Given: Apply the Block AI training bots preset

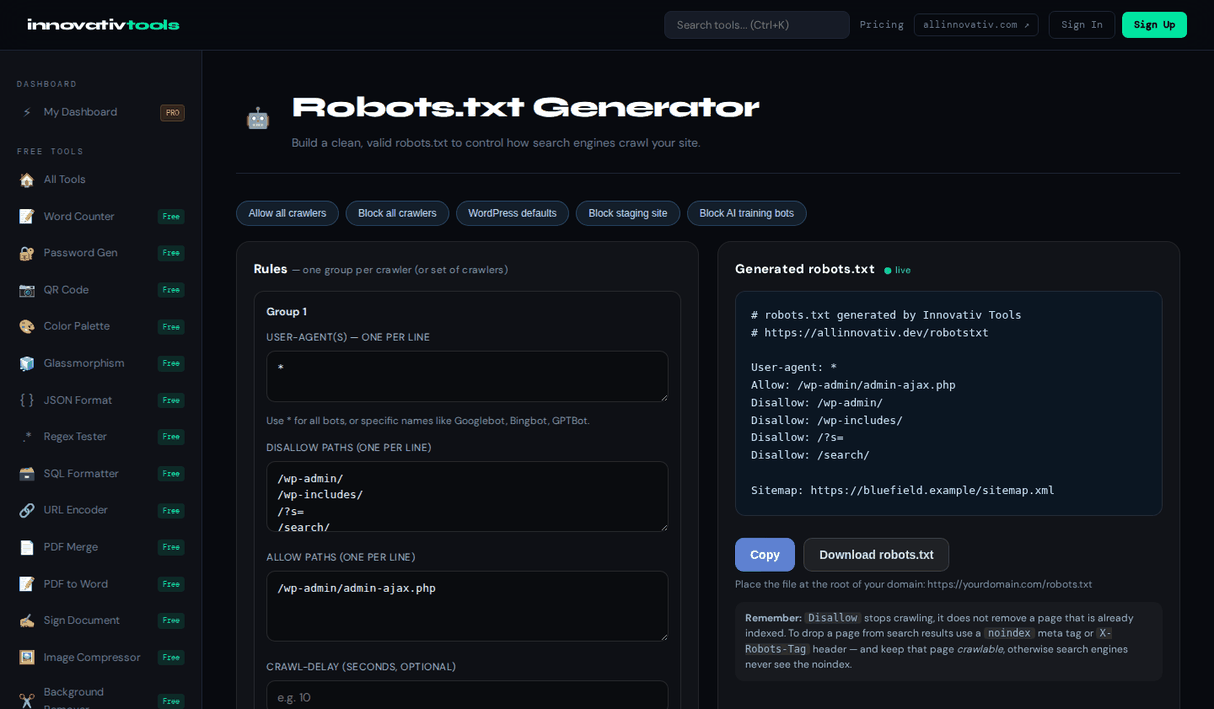Looking at the screenshot, I should point(747,213).
